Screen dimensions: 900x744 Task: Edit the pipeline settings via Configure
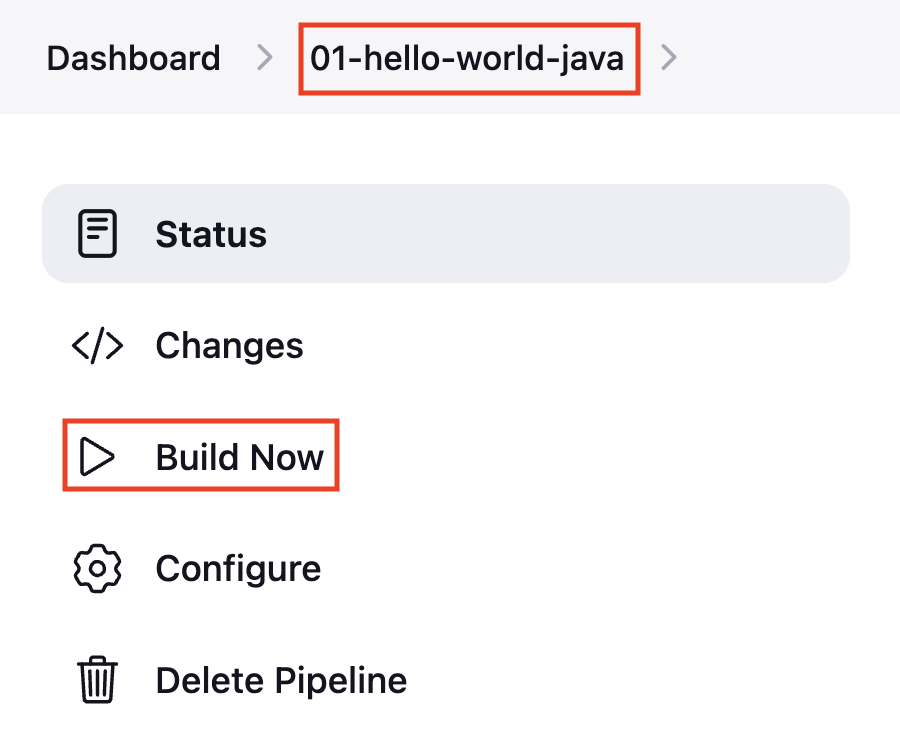238,569
